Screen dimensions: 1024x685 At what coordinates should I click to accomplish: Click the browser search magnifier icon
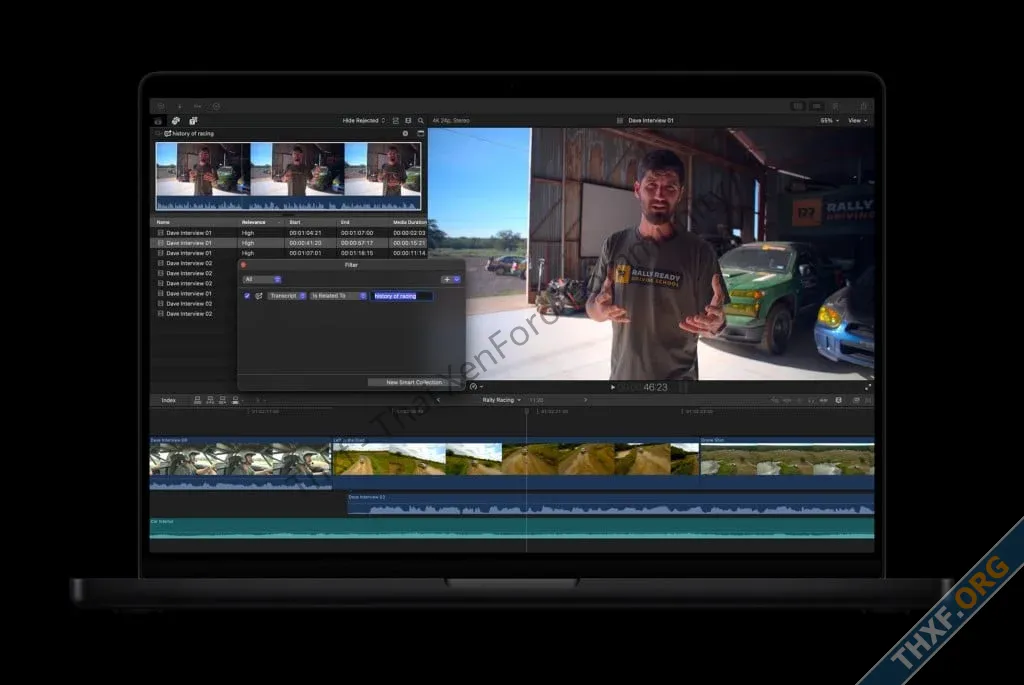[421, 120]
